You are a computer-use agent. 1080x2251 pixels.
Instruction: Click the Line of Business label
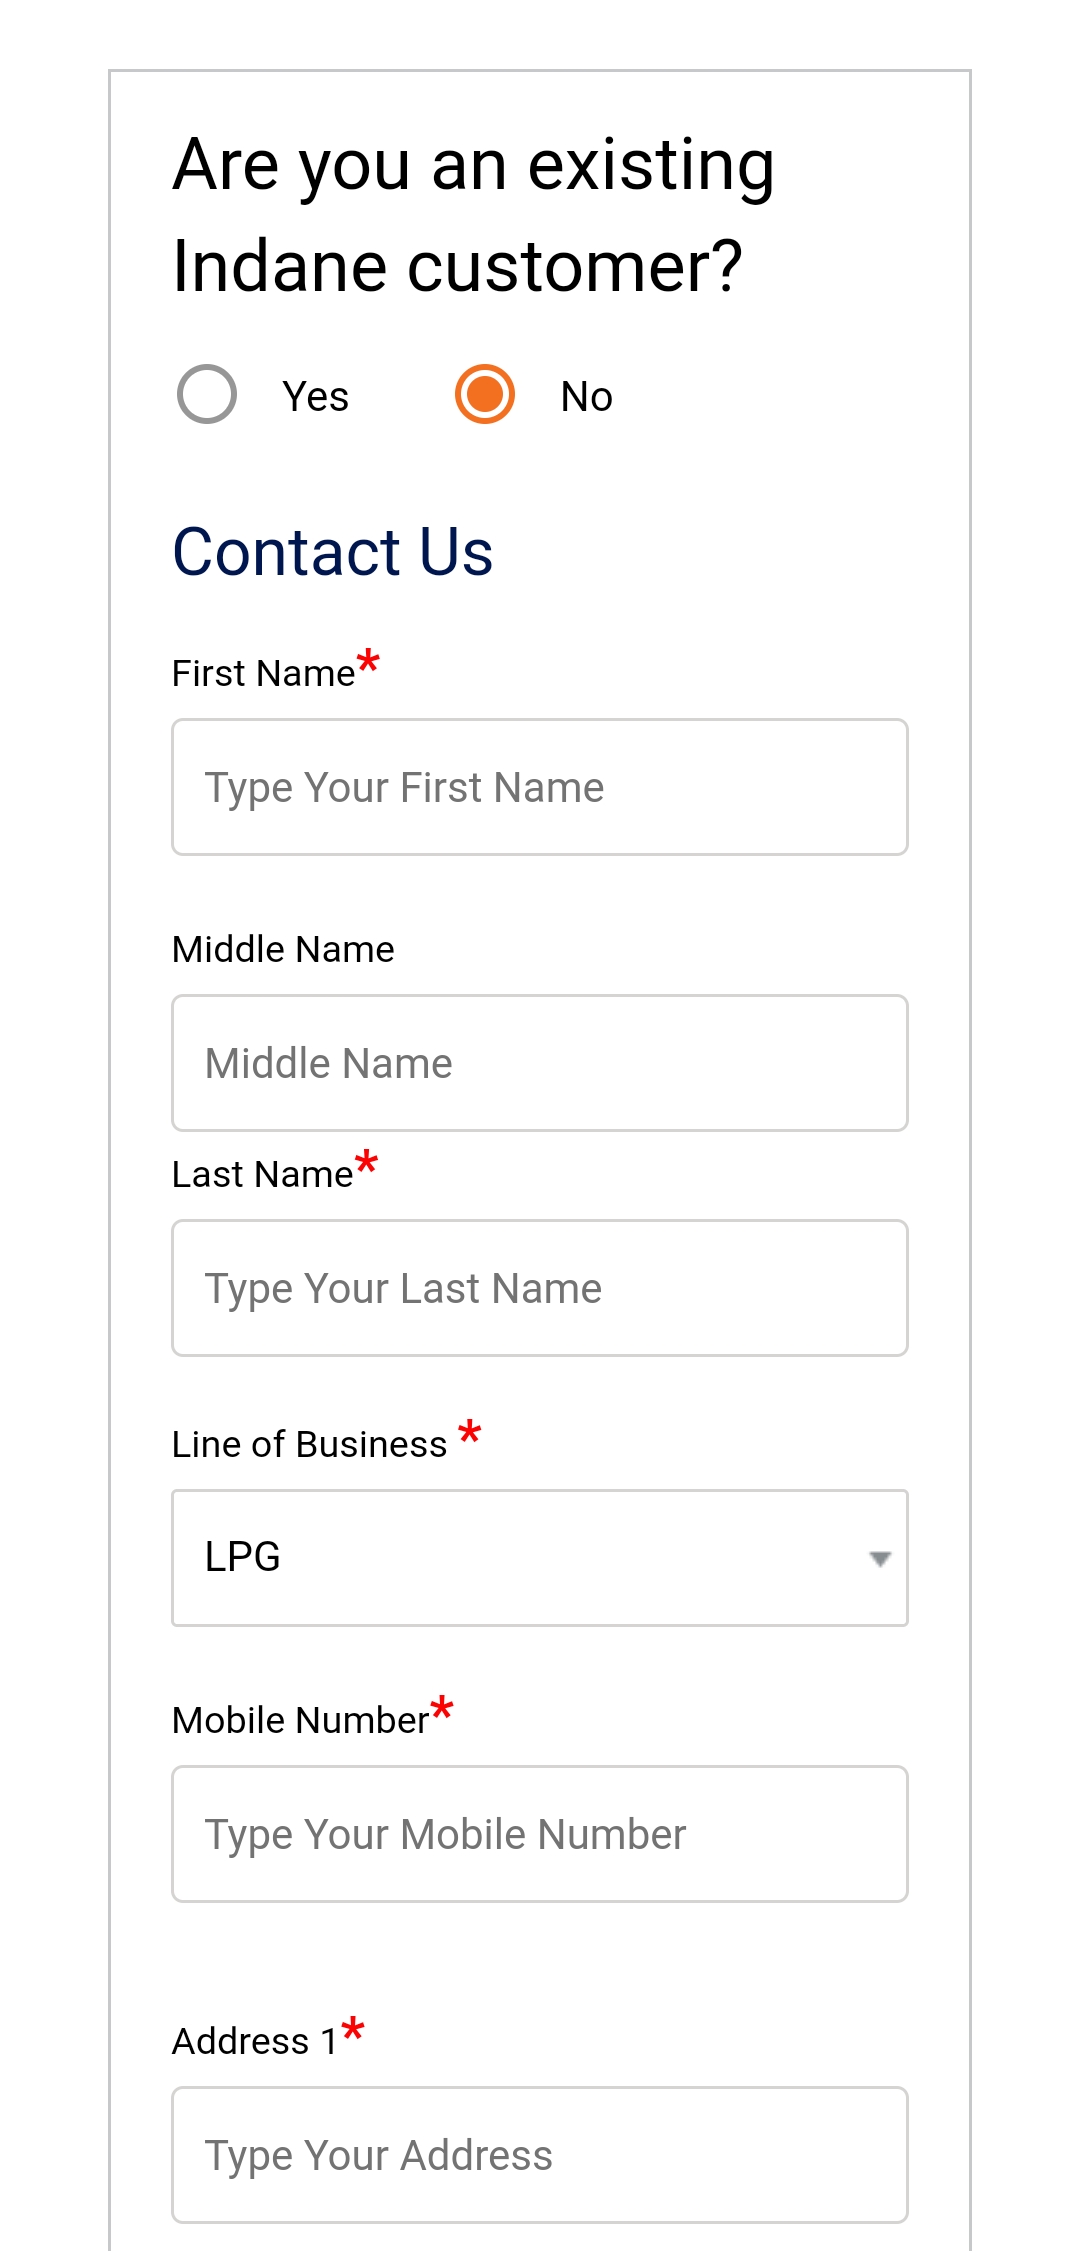309,1445
